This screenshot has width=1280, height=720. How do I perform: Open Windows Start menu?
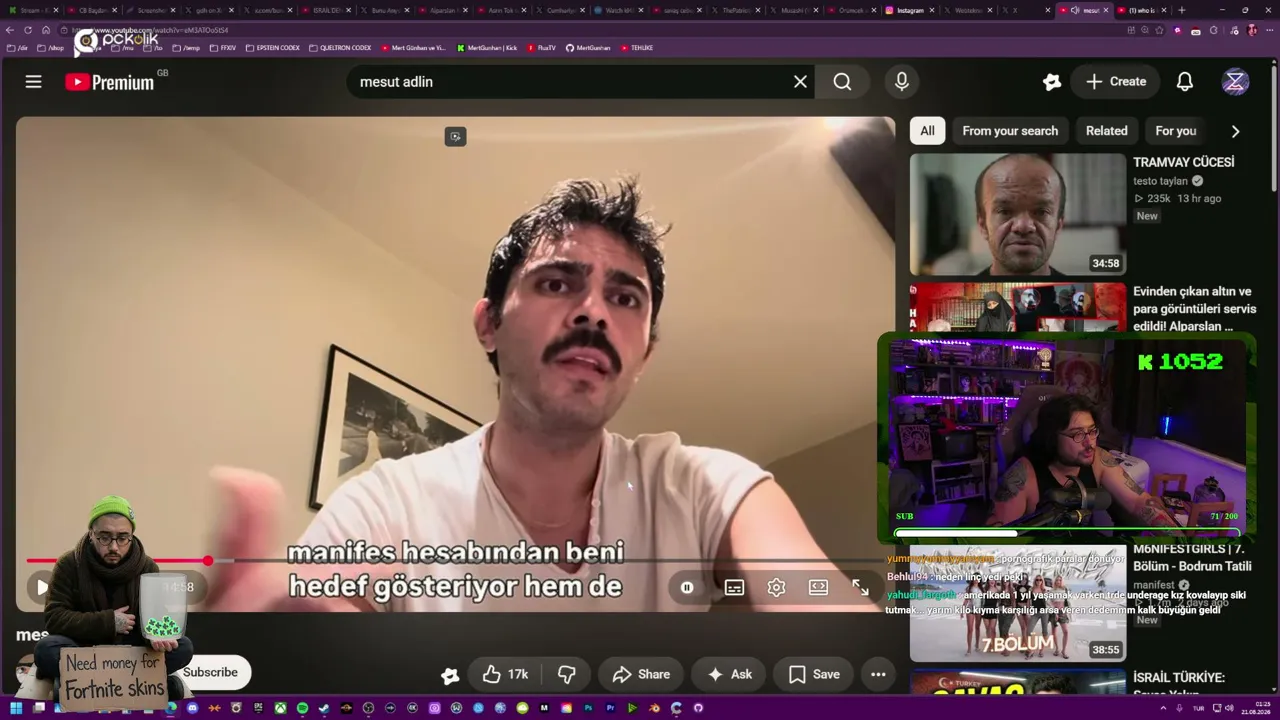[x=15, y=708]
